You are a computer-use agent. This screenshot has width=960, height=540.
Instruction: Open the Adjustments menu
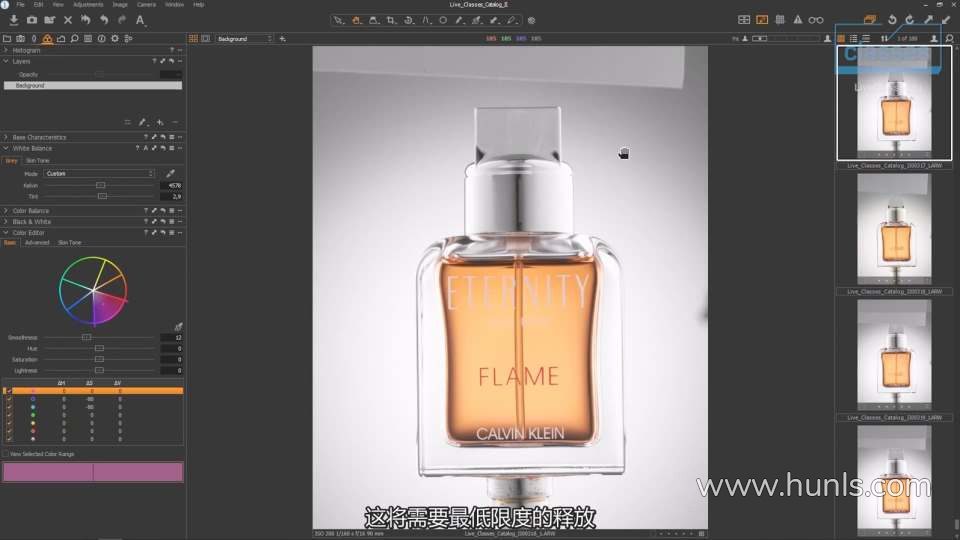pyautogui.click(x=88, y=4)
